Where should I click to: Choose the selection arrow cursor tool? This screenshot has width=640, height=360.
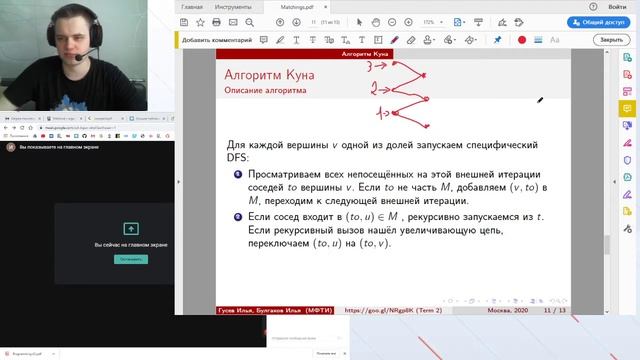click(x=359, y=22)
